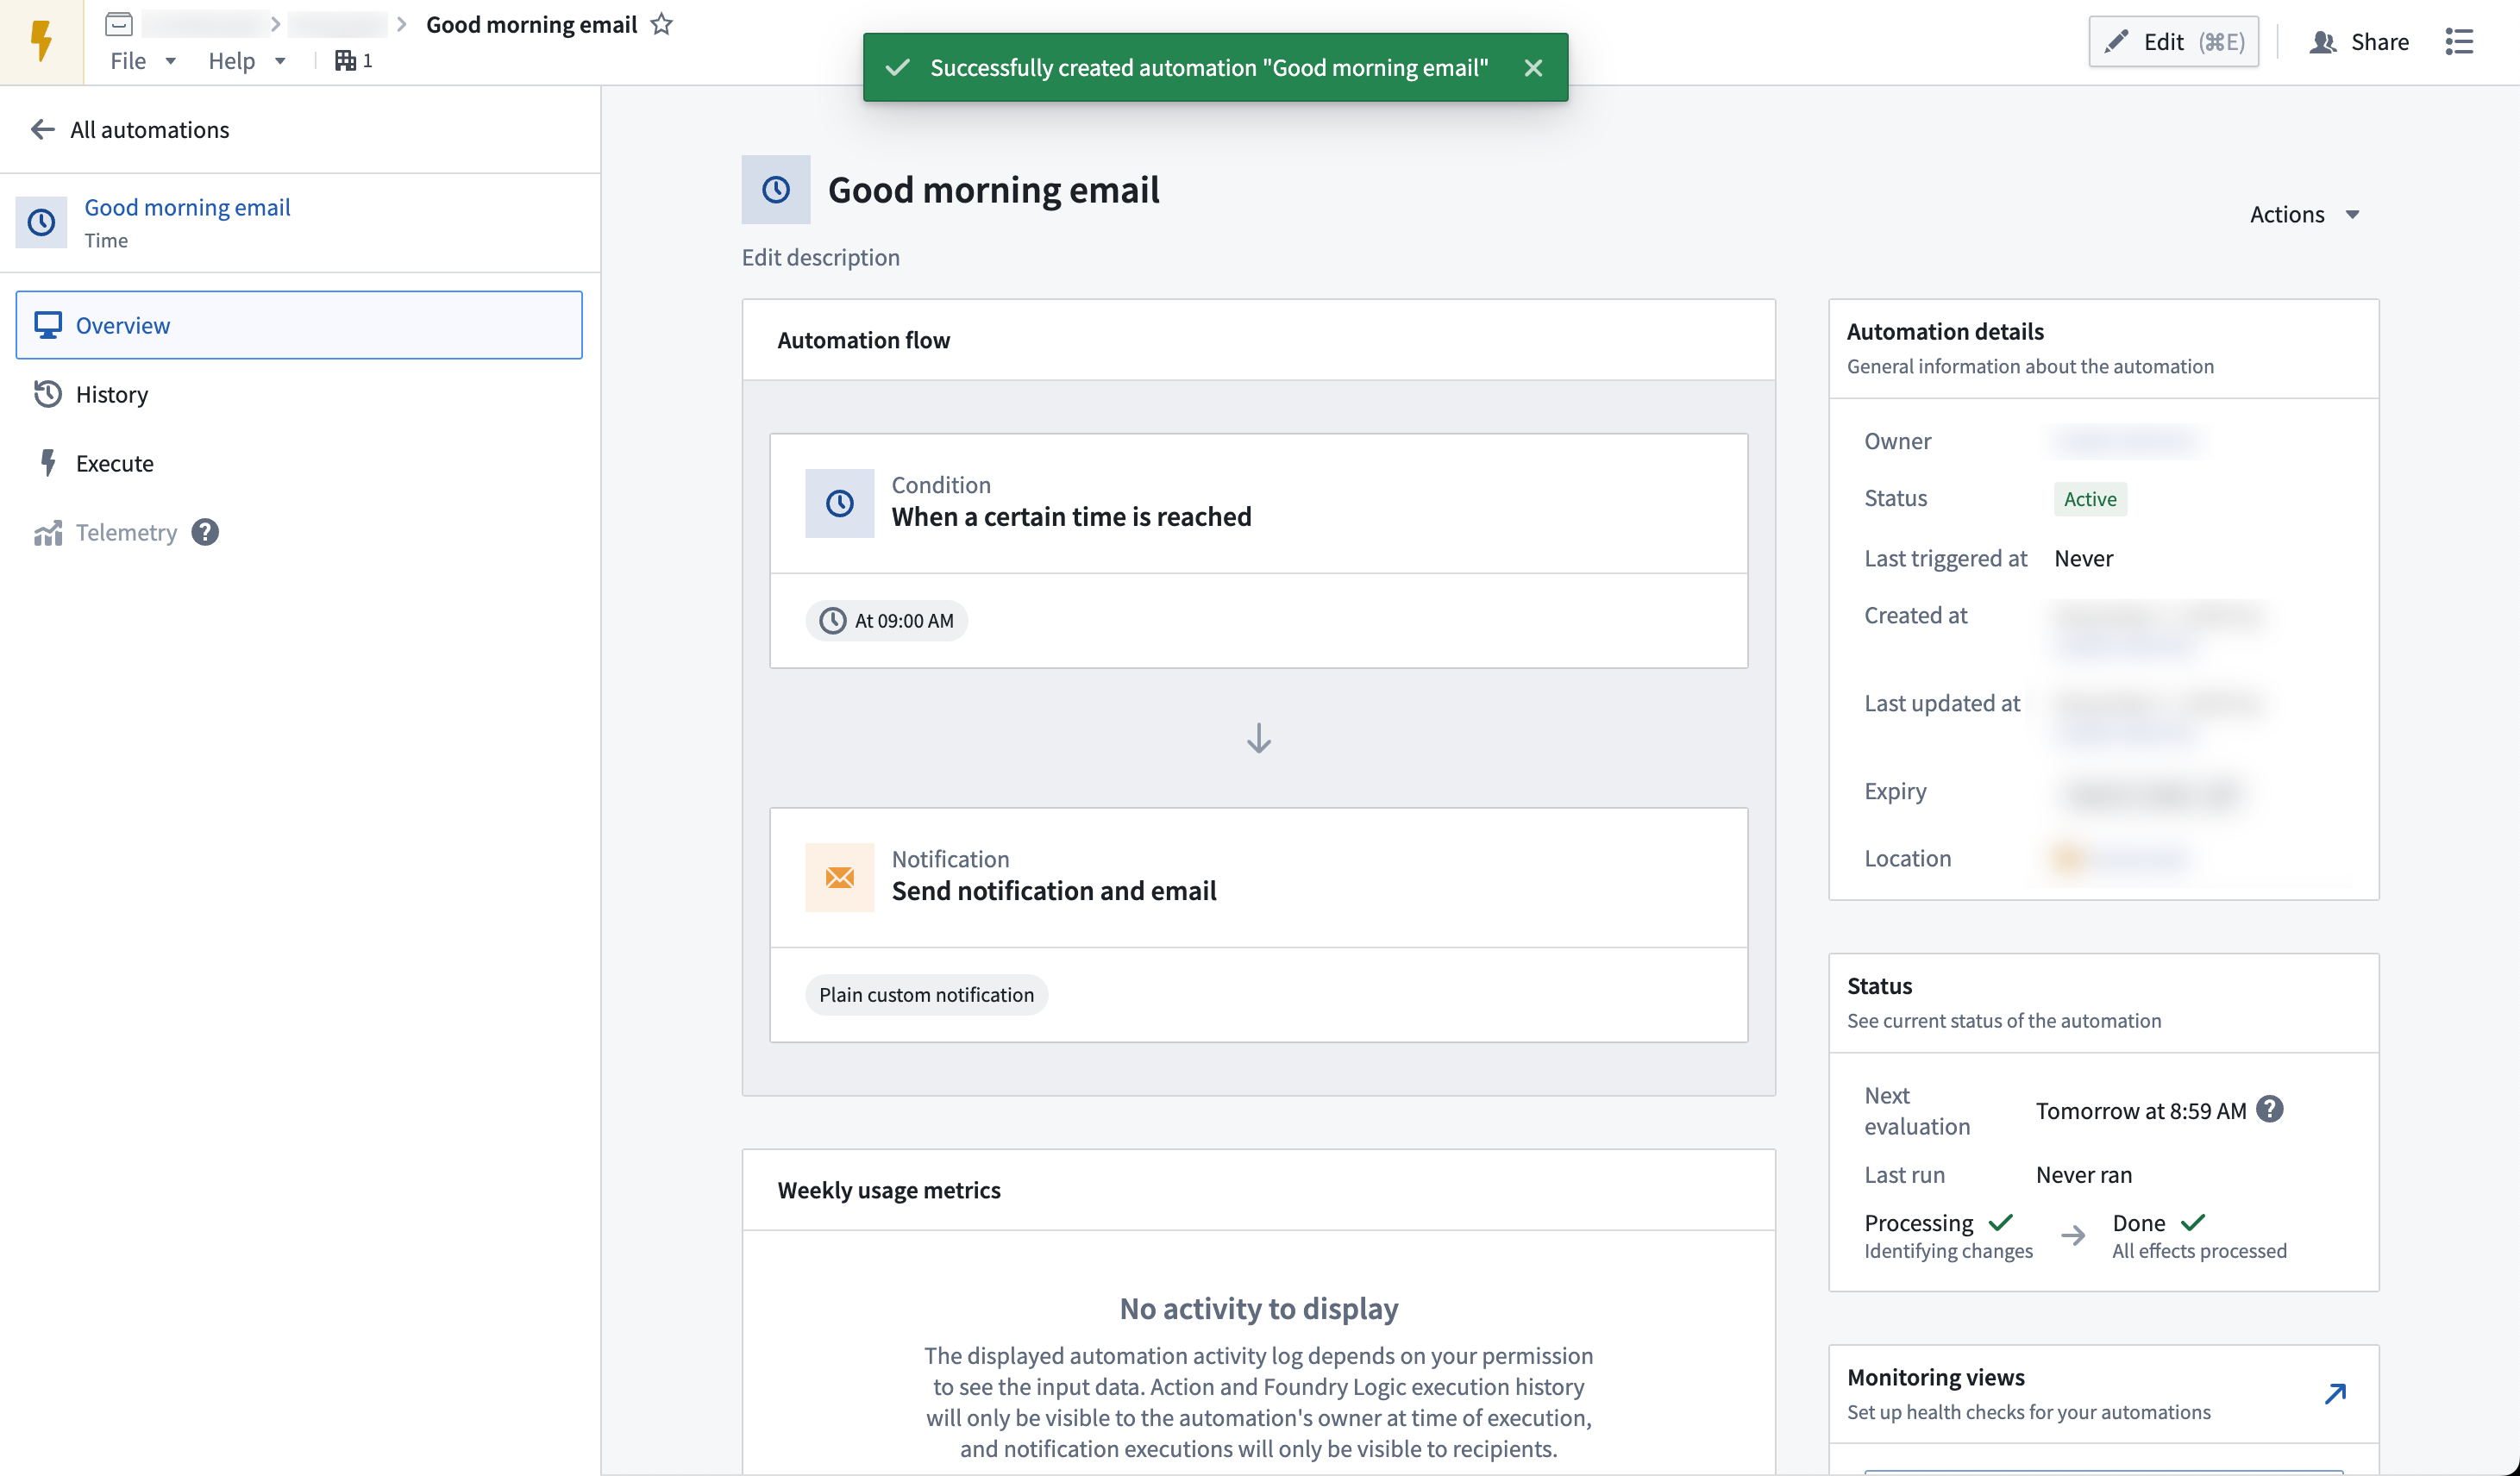Click 'Send notification and email' heading
This screenshot has height=1476, width=2520.
point(1053,890)
